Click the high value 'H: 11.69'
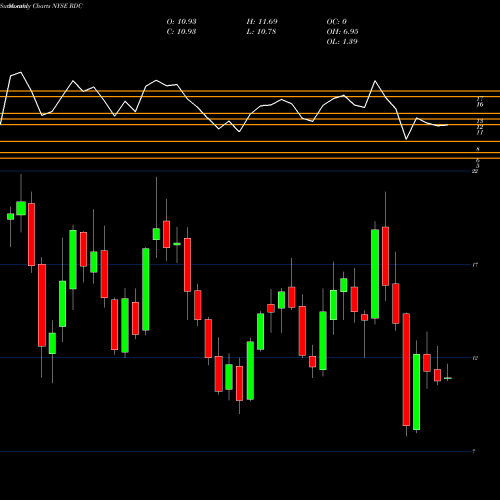 click(262, 22)
